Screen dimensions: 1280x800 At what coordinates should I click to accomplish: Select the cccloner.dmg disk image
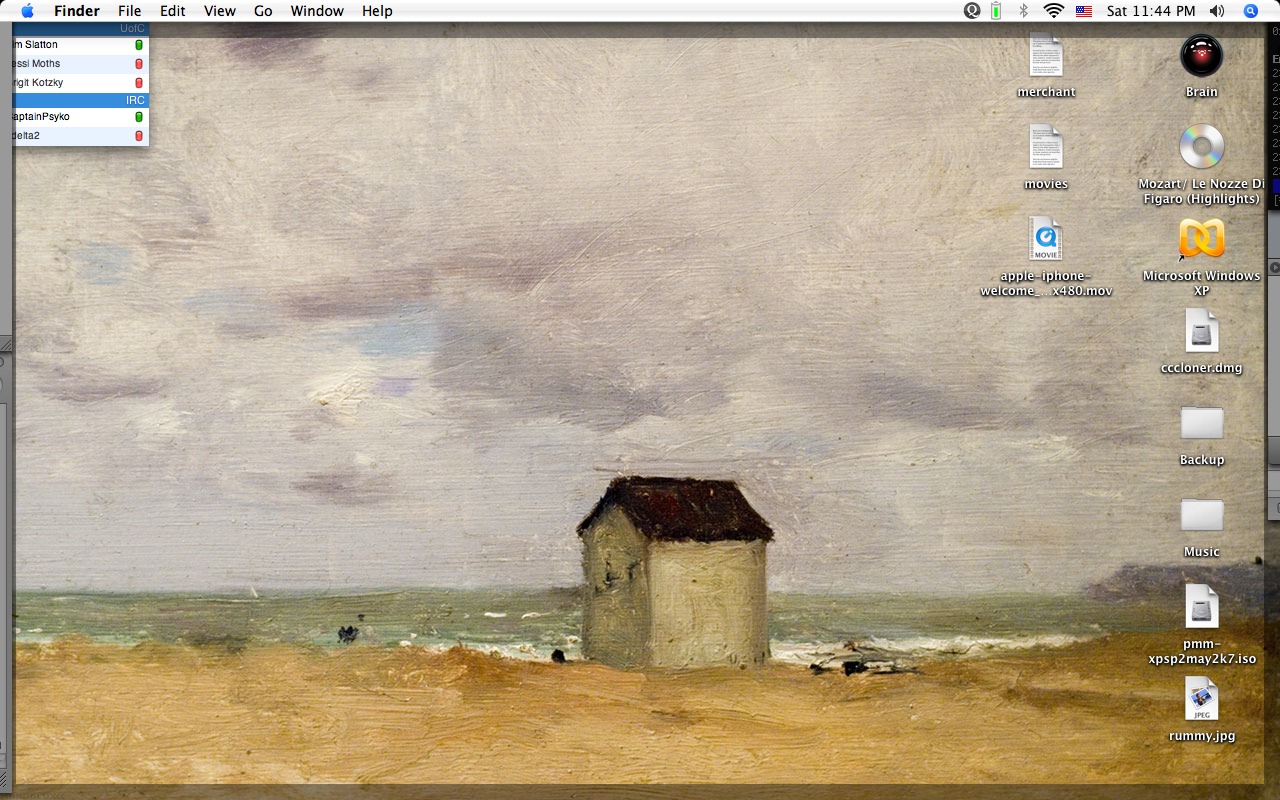[1201, 331]
